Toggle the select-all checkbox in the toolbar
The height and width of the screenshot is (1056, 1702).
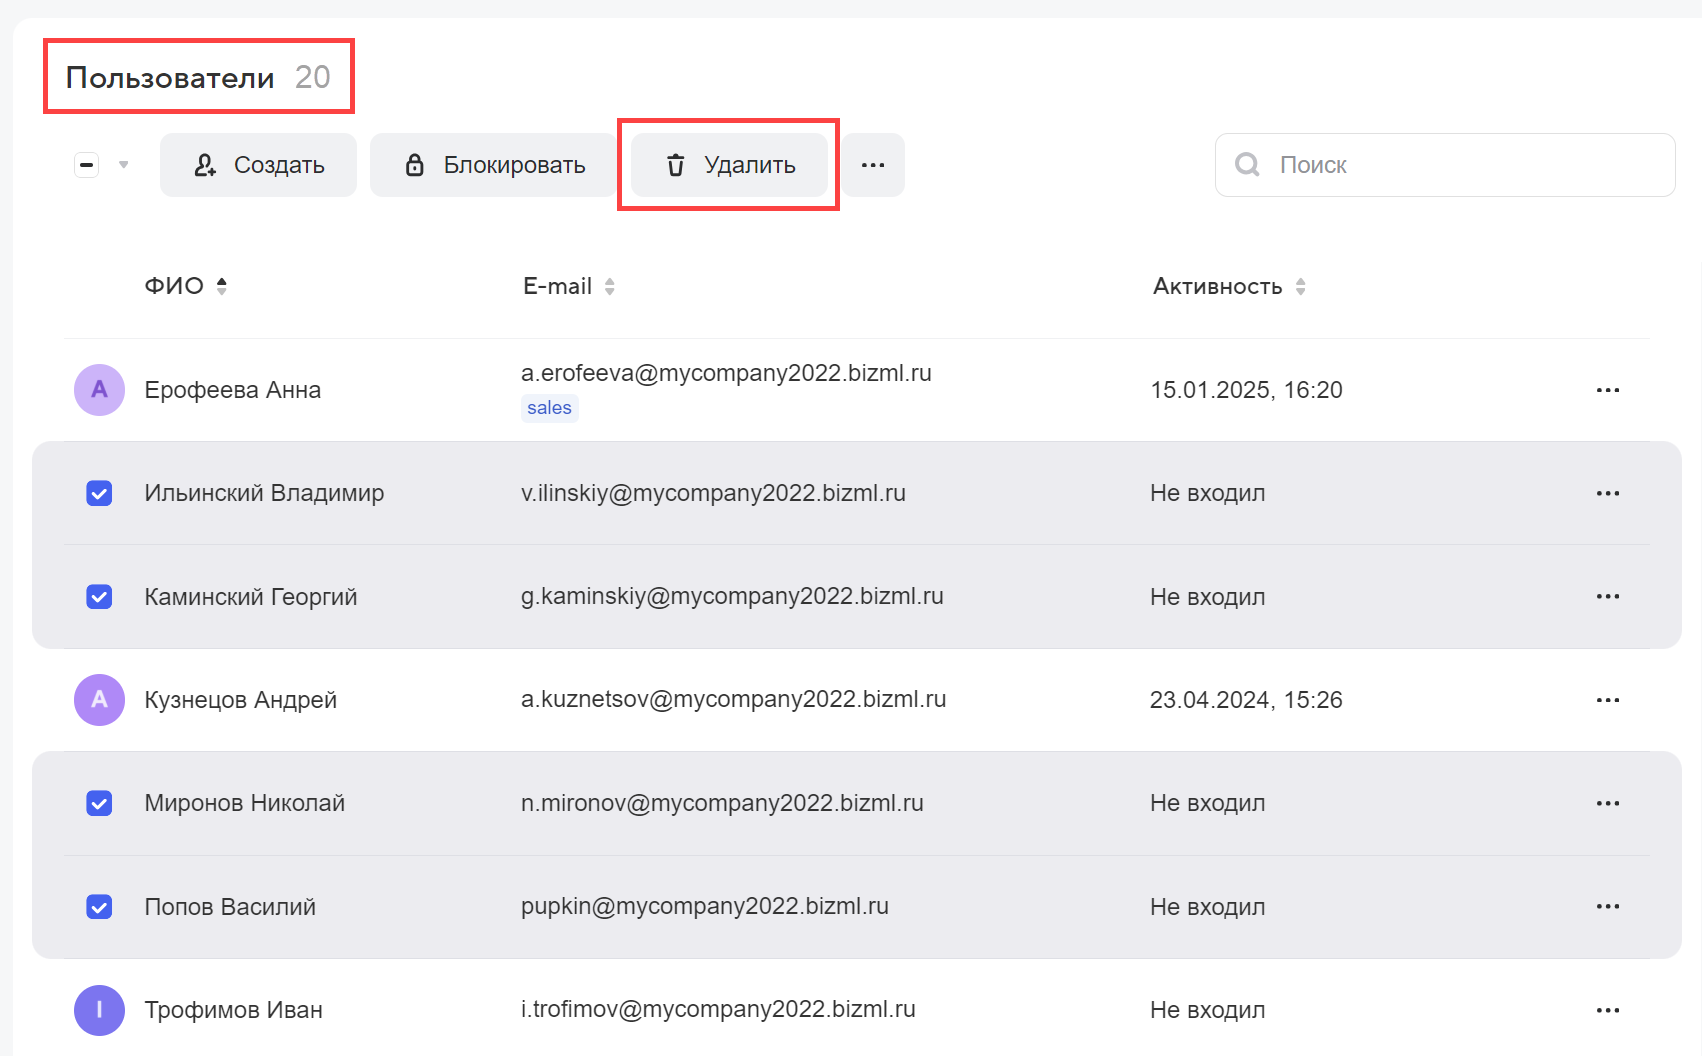coord(87,165)
